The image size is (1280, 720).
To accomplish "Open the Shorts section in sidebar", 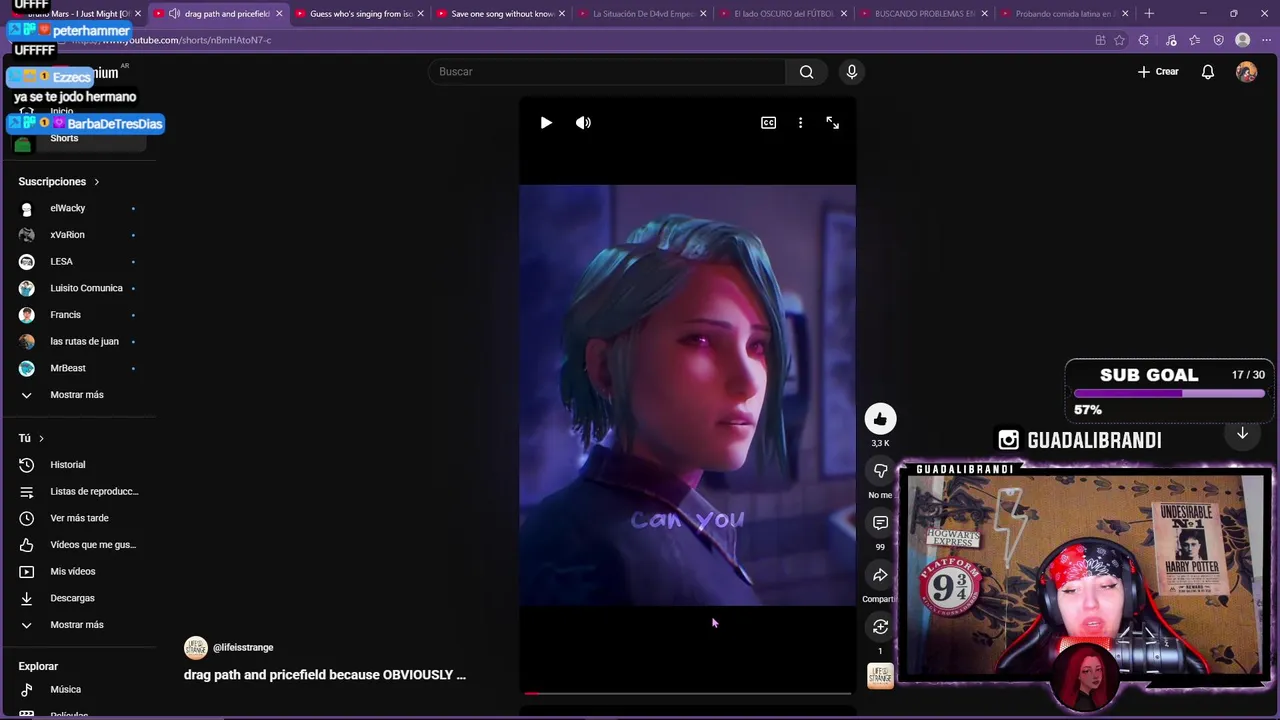I will (78, 138).
